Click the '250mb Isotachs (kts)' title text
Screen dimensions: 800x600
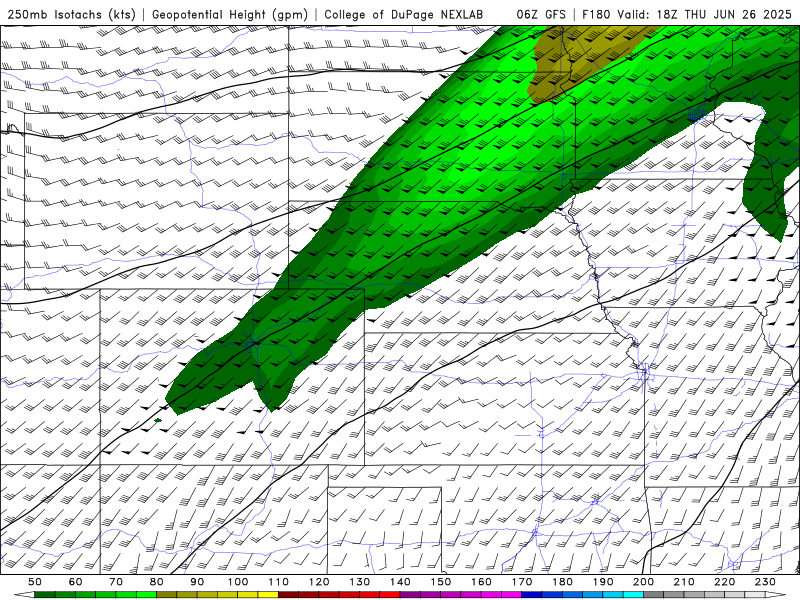(x=71, y=14)
